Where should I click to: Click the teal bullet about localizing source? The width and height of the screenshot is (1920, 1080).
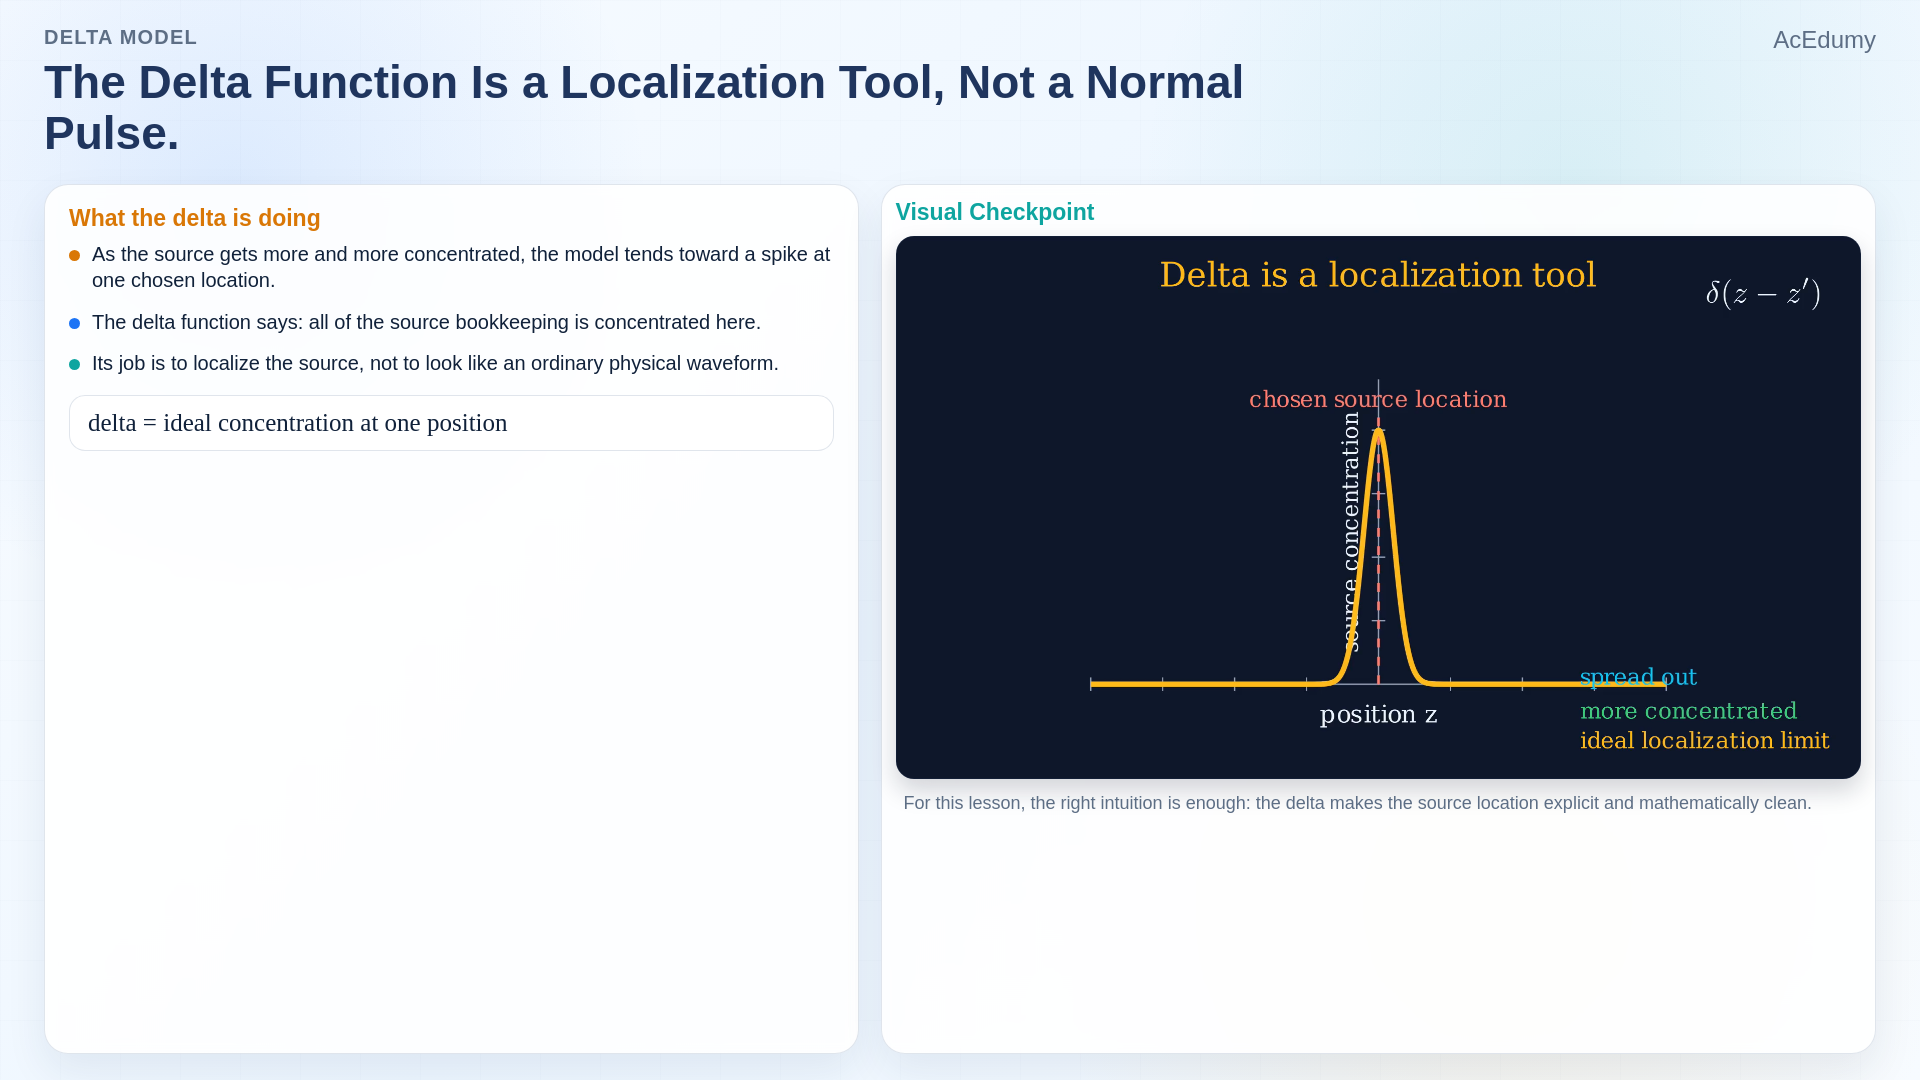tap(74, 365)
